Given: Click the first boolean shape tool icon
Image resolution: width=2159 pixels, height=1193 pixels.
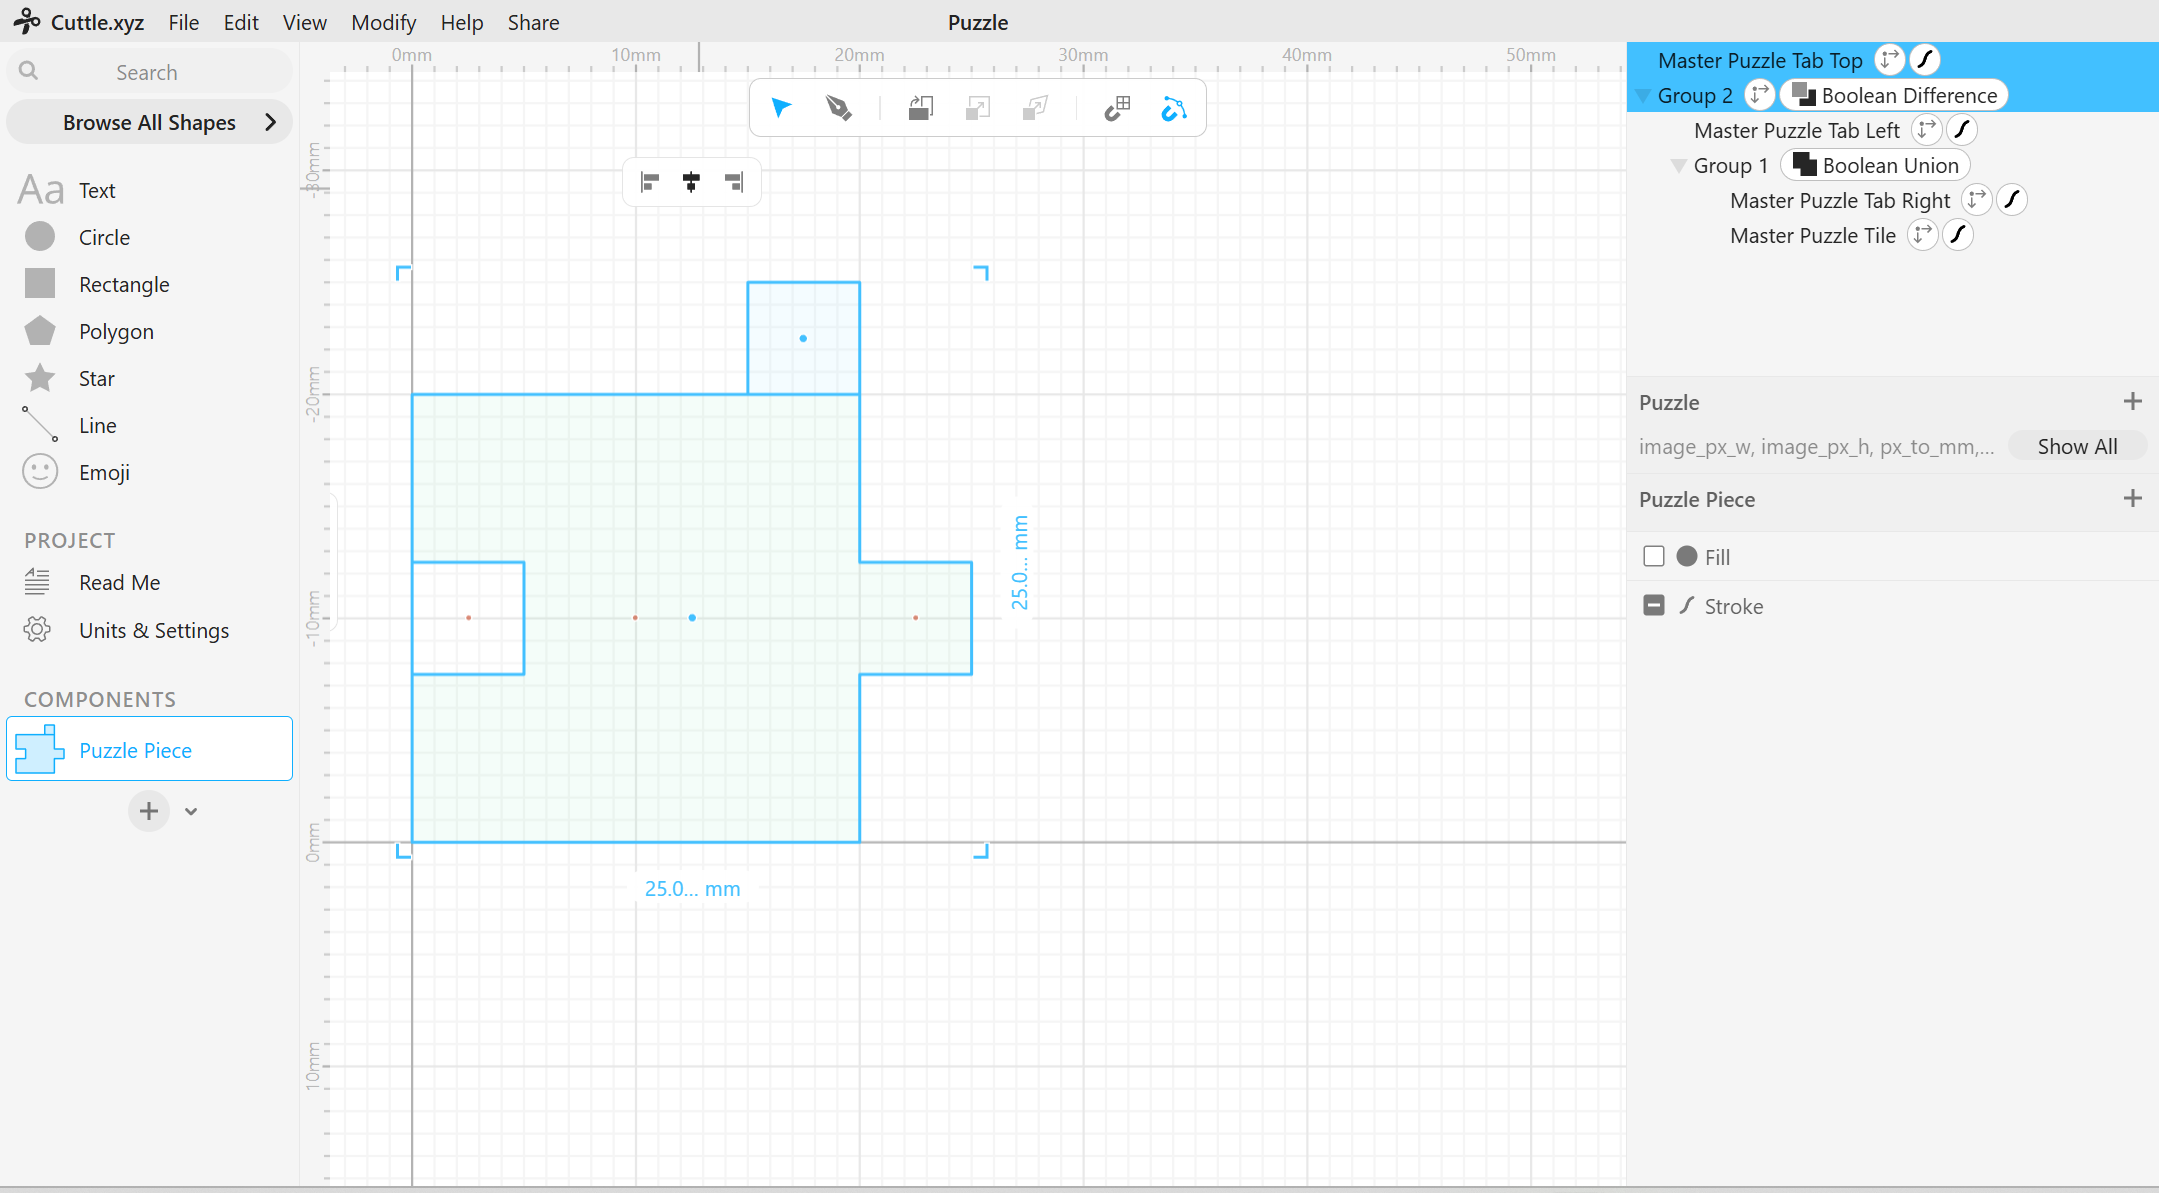Looking at the screenshot, I should (x=921, y=108).
